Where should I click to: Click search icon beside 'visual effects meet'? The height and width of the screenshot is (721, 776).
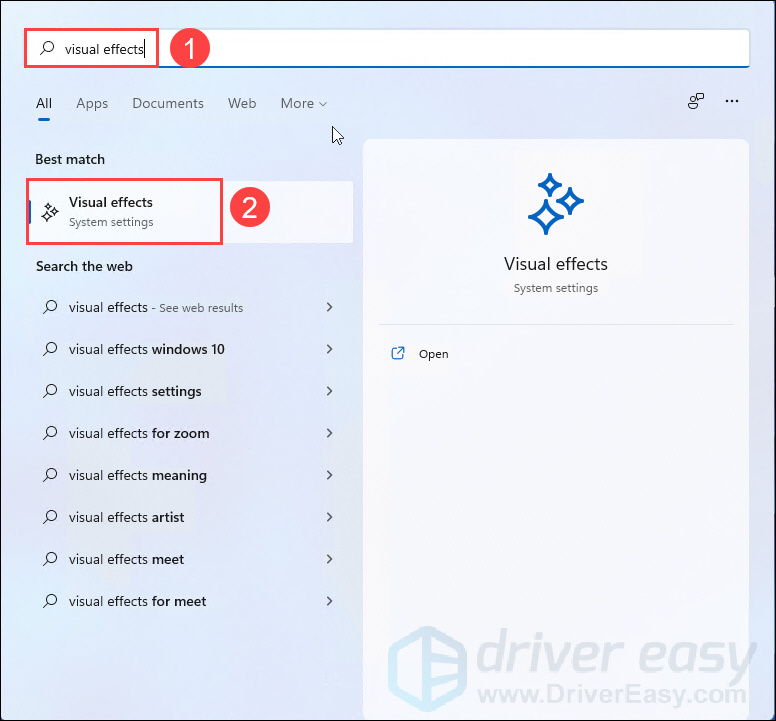click(50, 559)
